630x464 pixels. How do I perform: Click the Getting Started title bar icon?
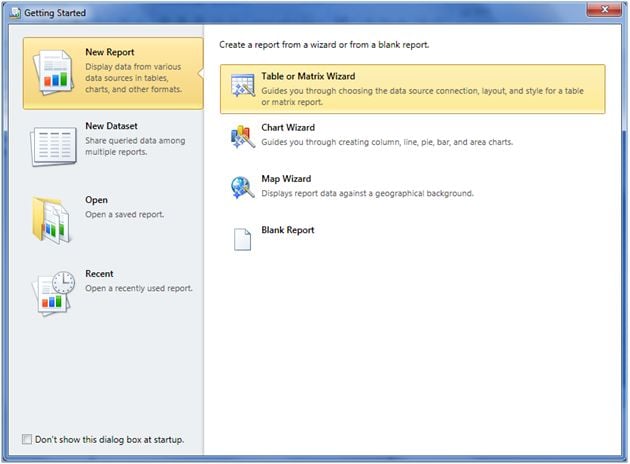pos(15,13)
